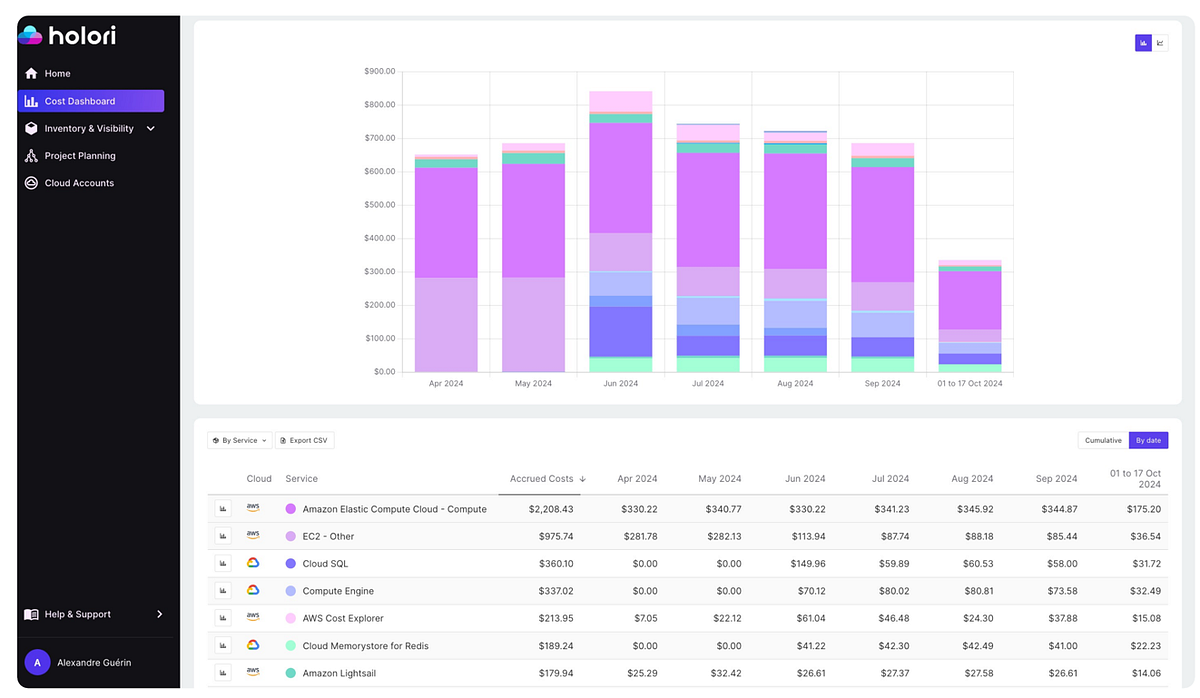
Task: Click the holori logo
Action: (x=67, y=35)
